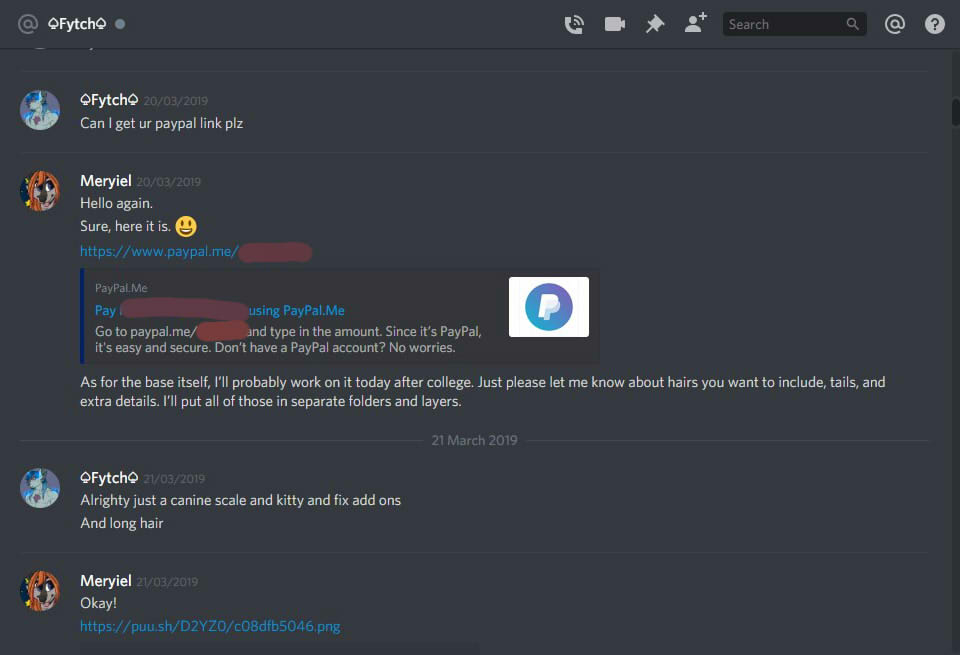Click Fytch username above 'Alrighty' message
Image resolution: width=960 pixels, height=655 pixels.
click(109, 477)
